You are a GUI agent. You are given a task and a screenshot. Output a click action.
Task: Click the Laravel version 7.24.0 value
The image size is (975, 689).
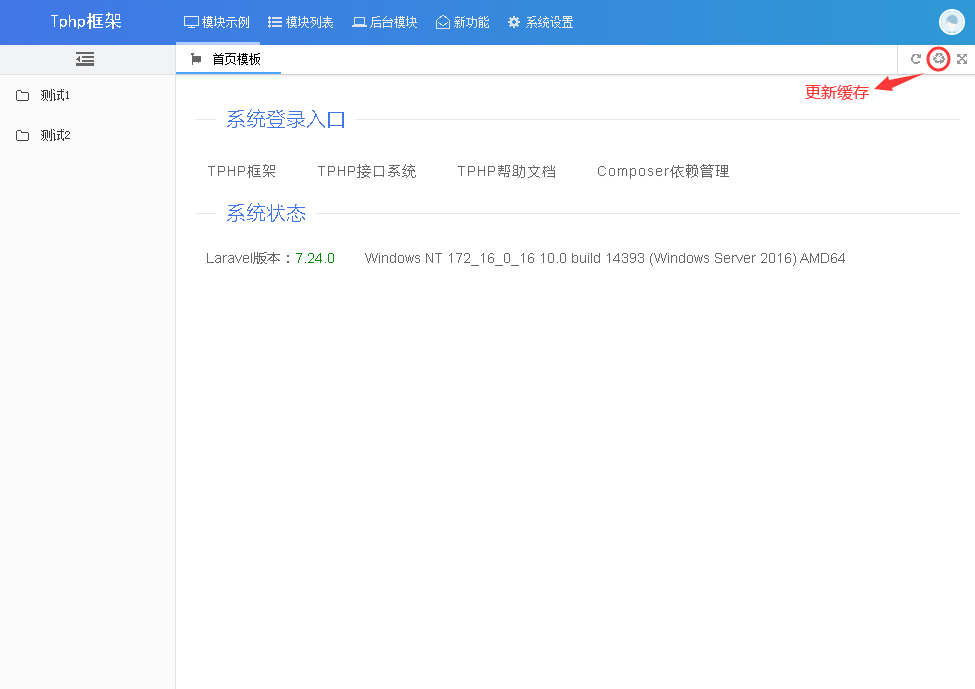pyautogui.click(x=315, y=258)
